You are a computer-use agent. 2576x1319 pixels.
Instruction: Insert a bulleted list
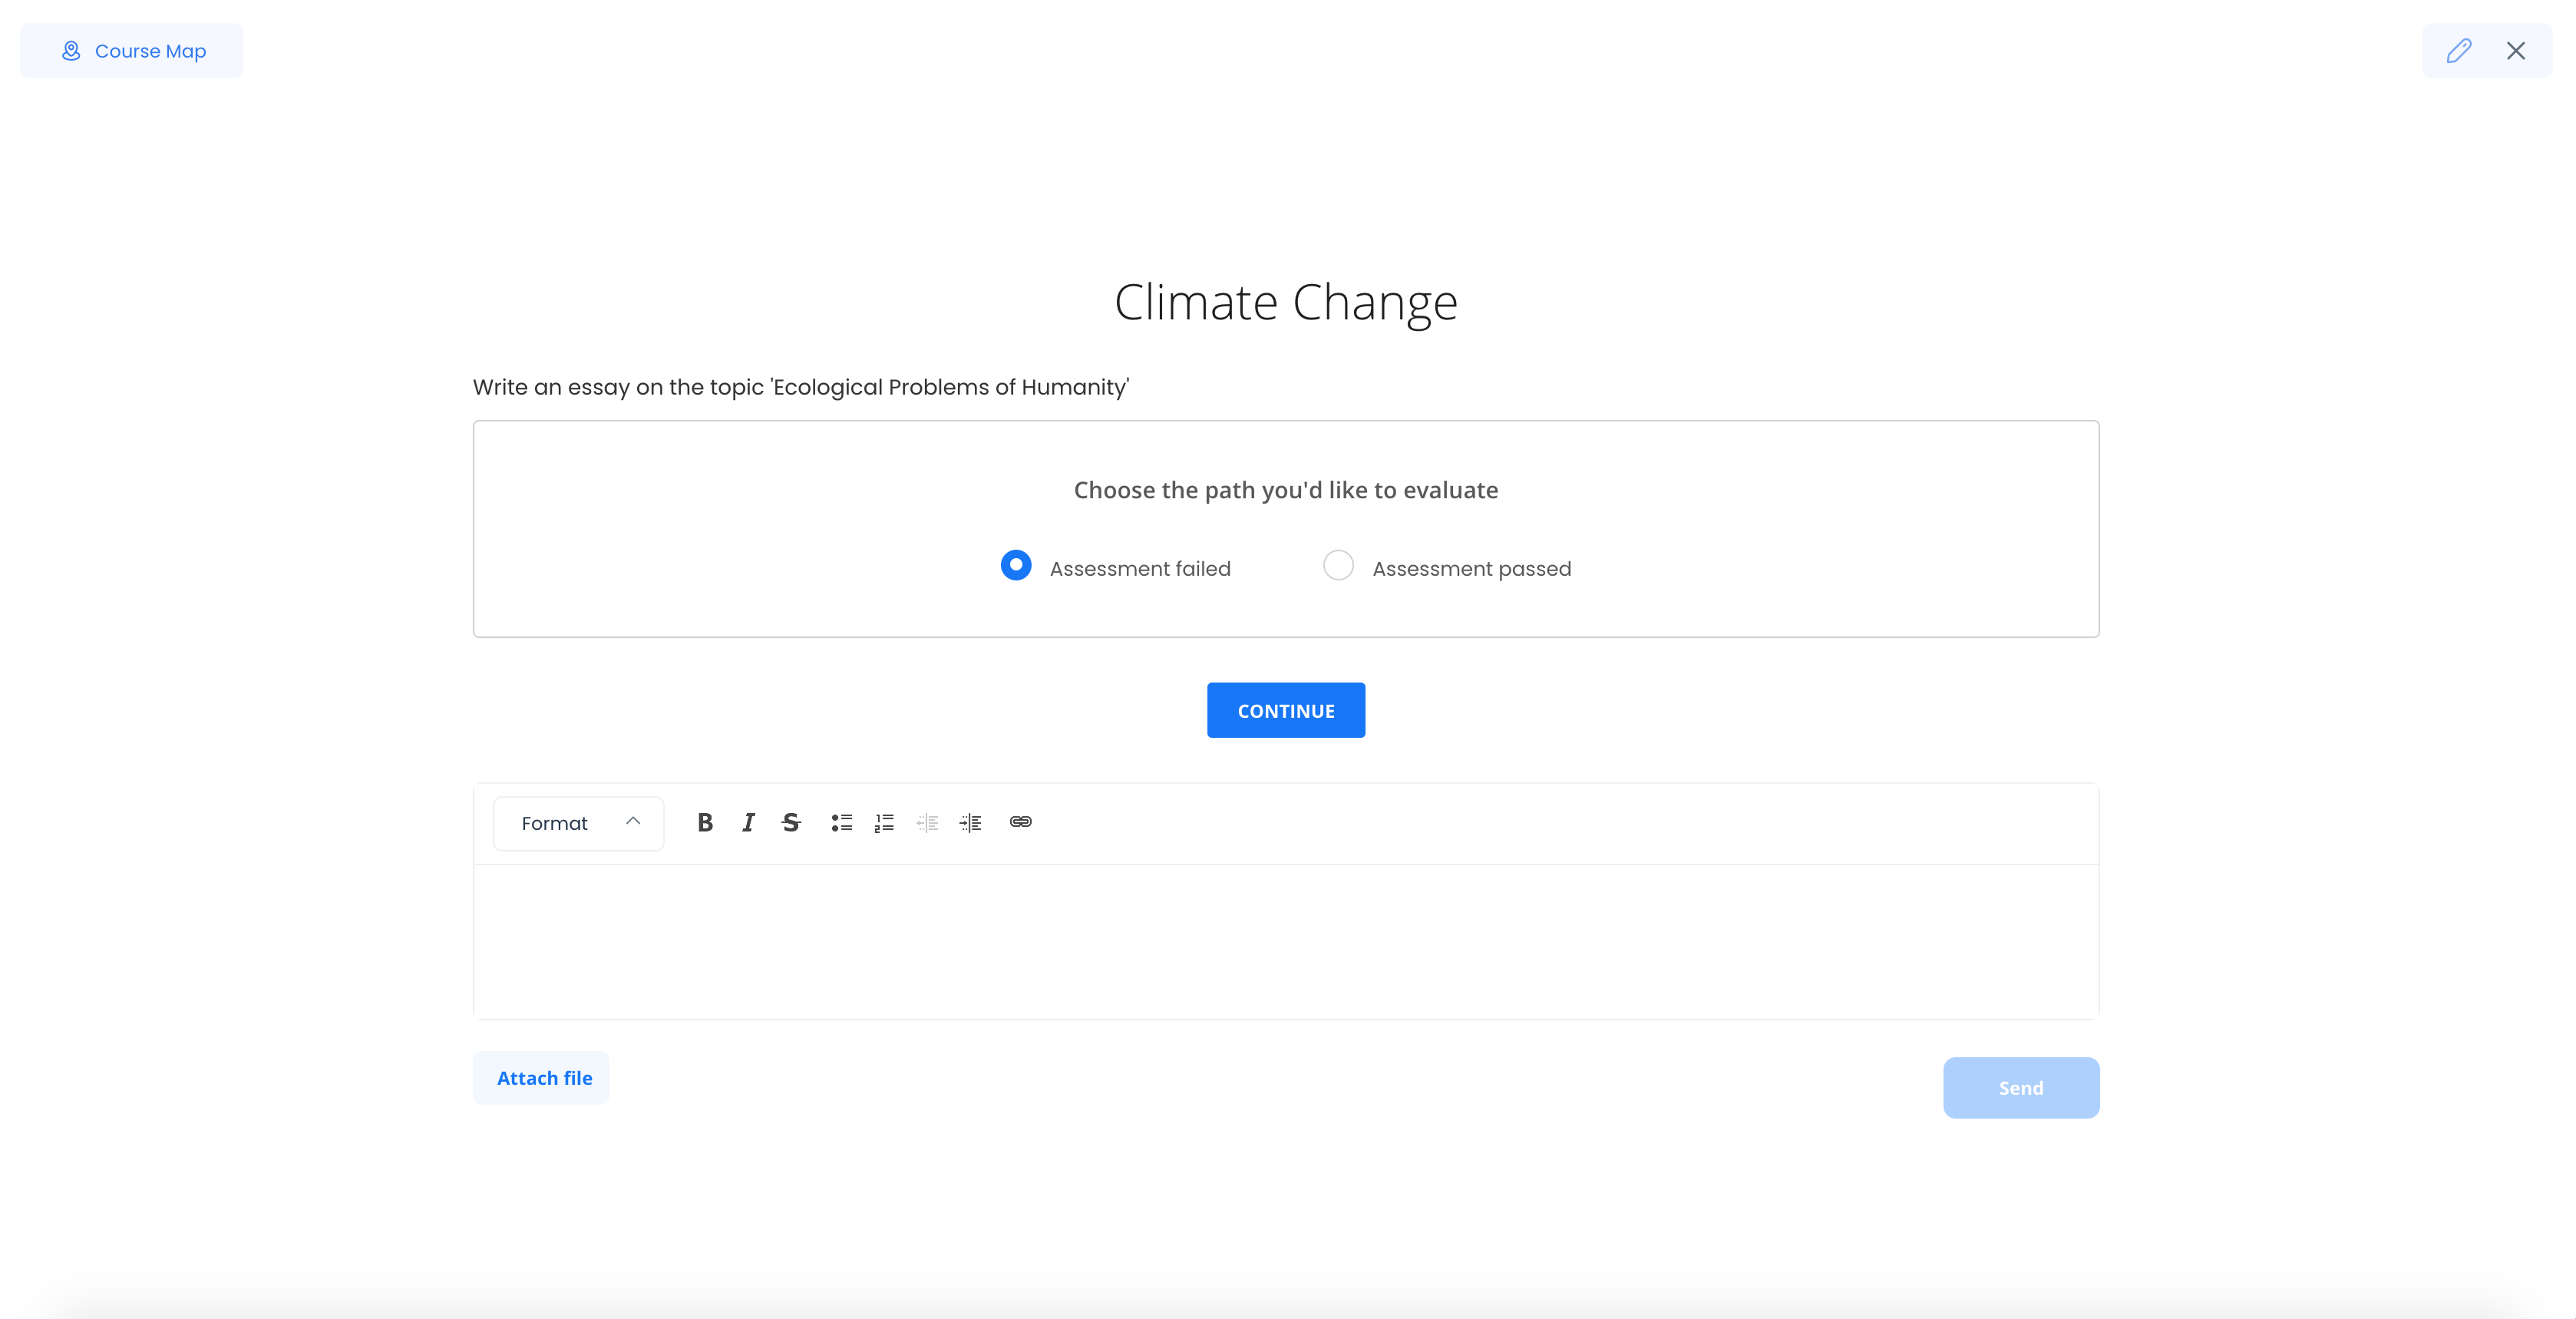842,822
